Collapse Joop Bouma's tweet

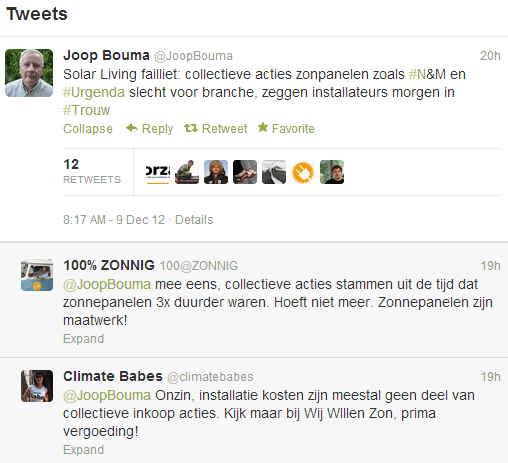tap(88, 129)
